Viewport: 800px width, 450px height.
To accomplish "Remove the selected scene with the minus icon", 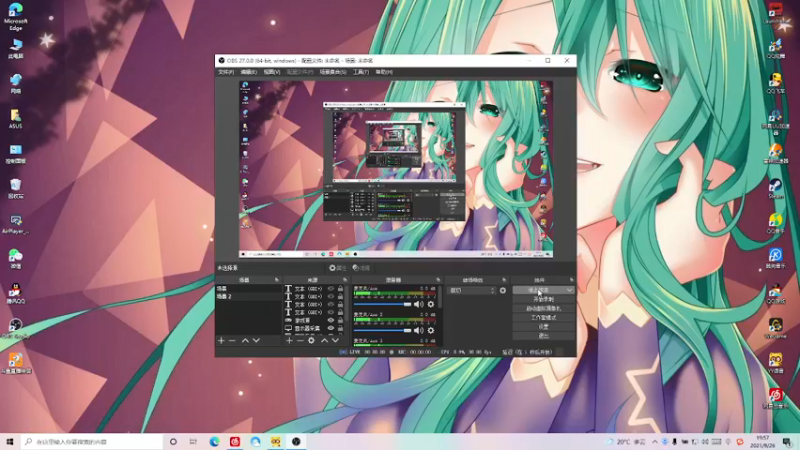I will [x=232, y=340].
